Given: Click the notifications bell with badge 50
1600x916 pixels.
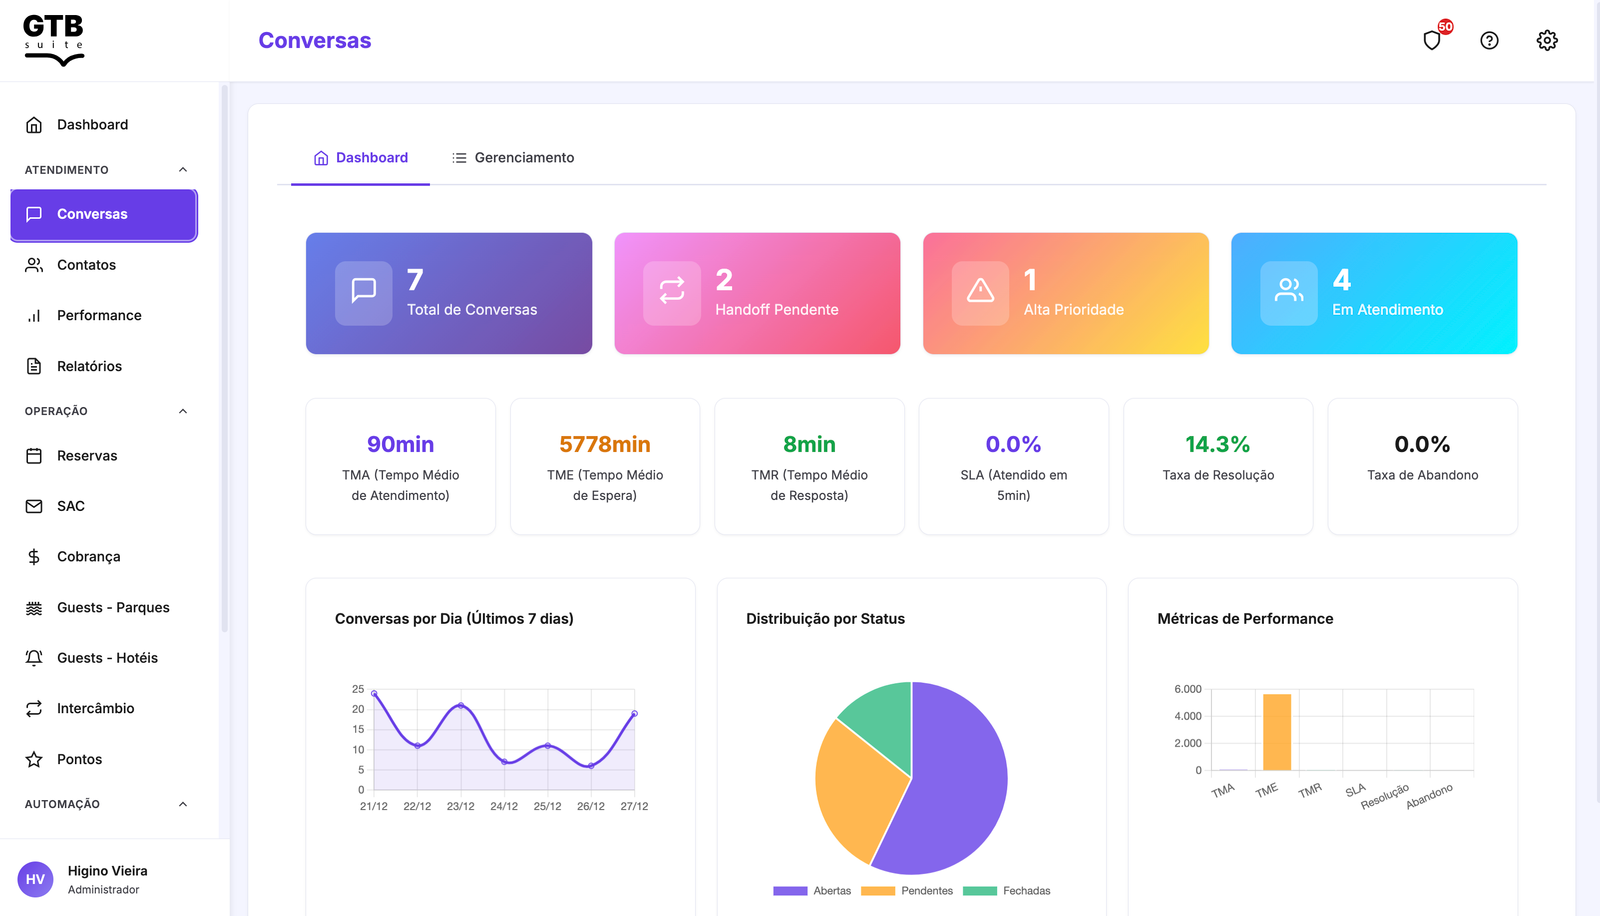Looking at the screenshot, I should (x=1432, y=40).
